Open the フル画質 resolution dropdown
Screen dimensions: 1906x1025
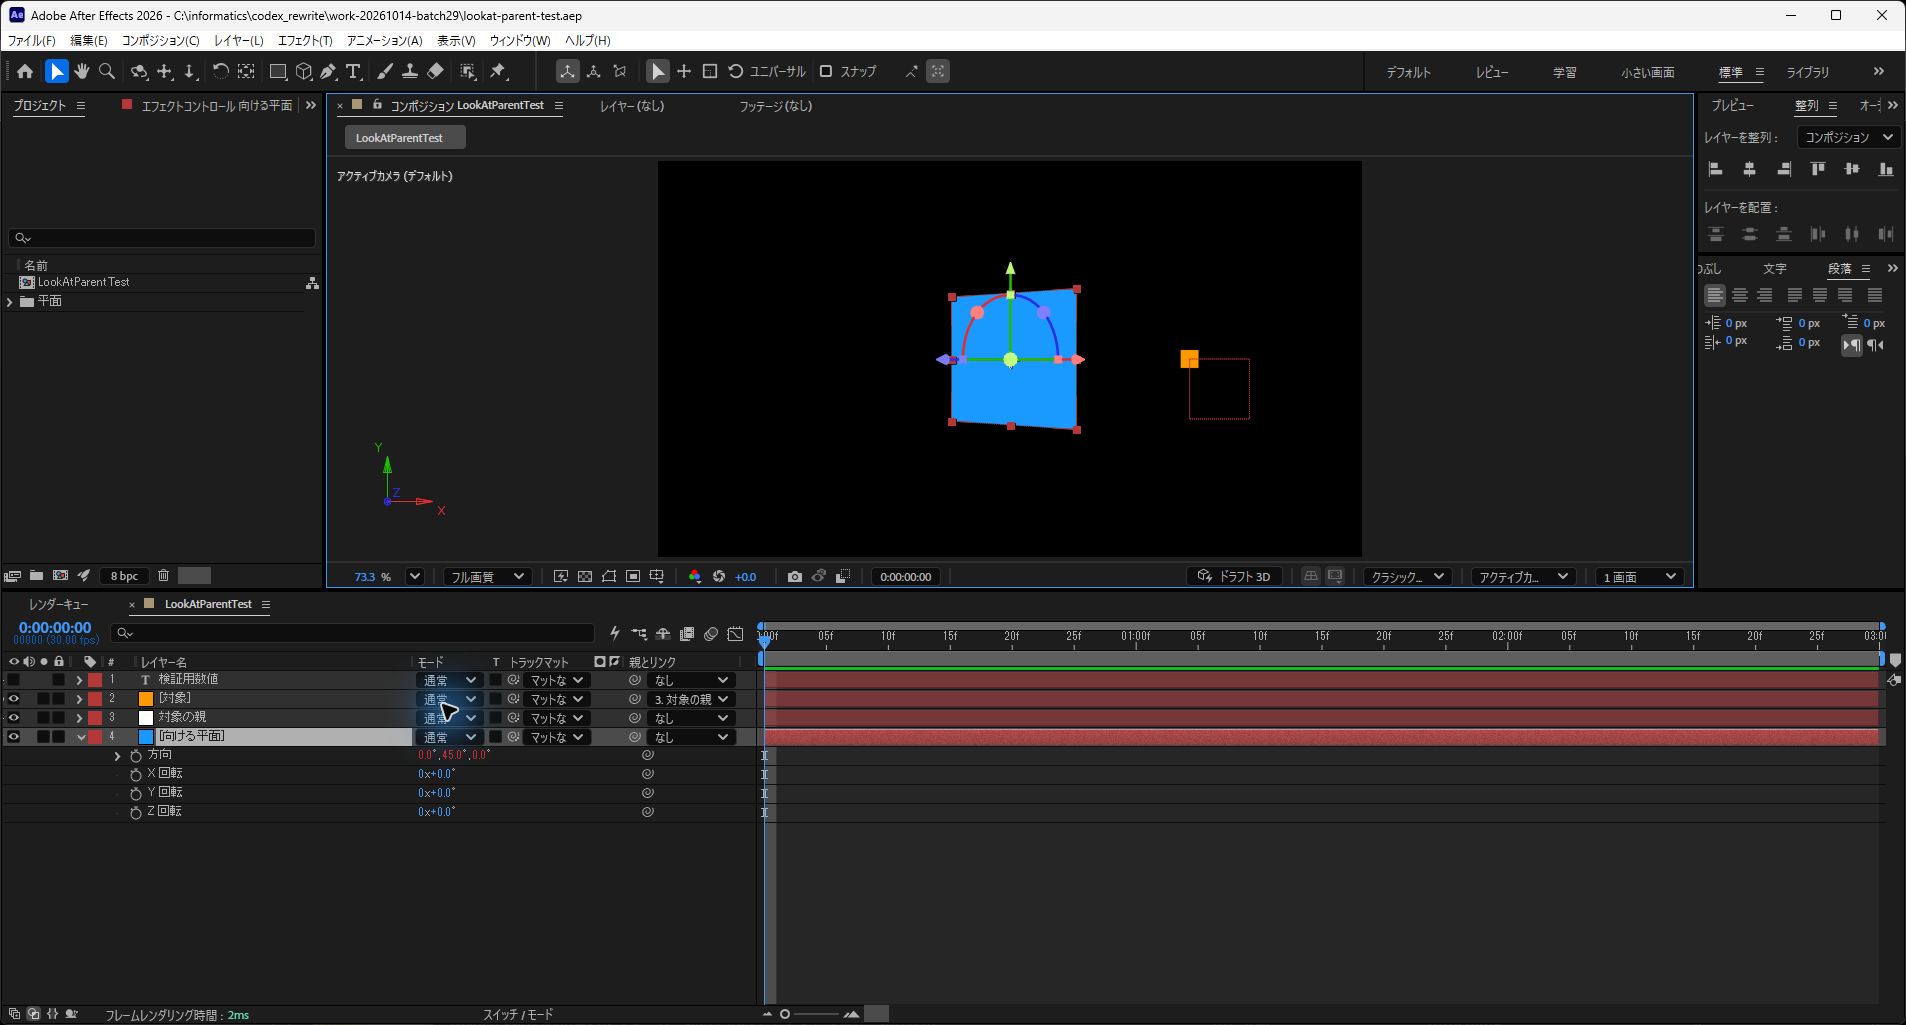click(x=487, y=576)
